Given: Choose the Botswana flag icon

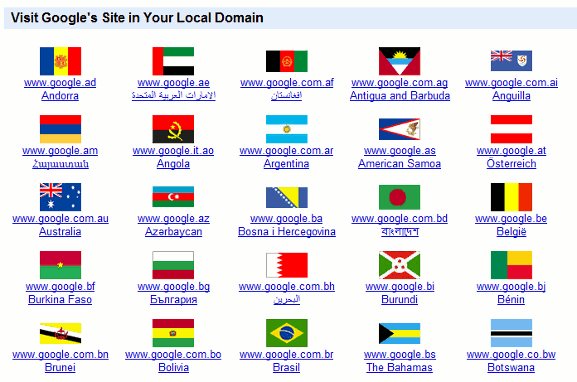Looking at the screenshot, I should coord(511,333).
